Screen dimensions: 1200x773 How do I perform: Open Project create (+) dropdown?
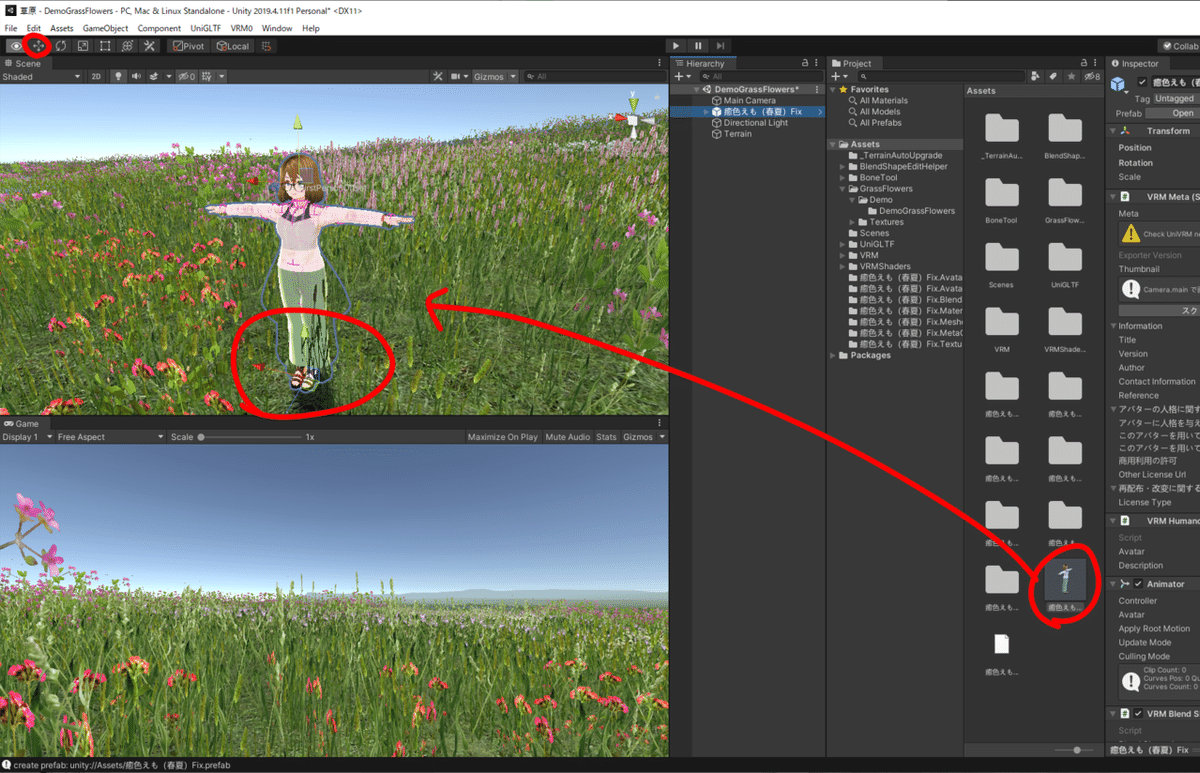pyautogui.click(x=839, y=76)
